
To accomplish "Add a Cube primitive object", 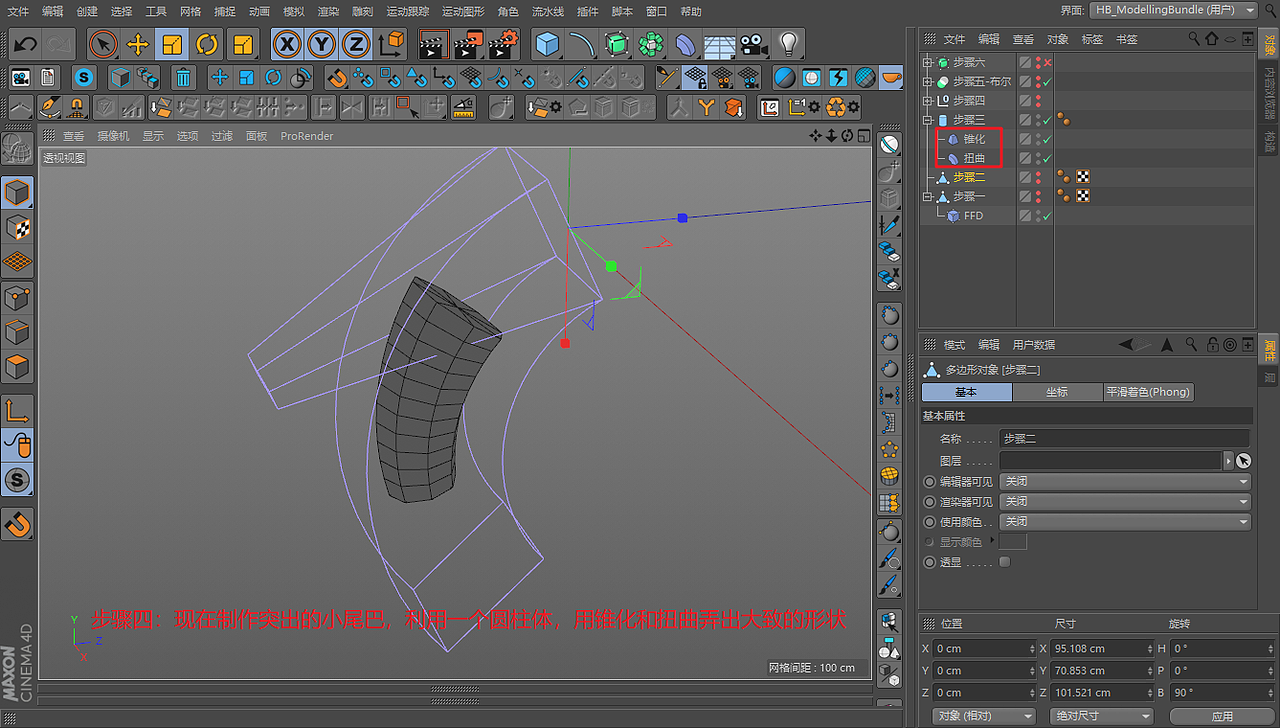I will click(546, 44).
